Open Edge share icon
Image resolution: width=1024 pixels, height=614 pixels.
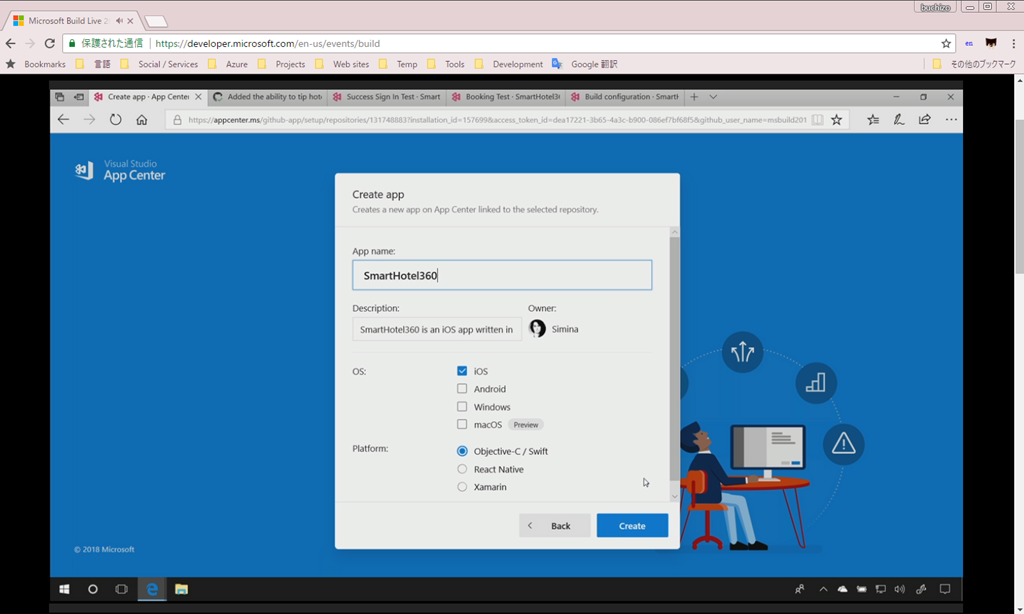coord(924,119)
